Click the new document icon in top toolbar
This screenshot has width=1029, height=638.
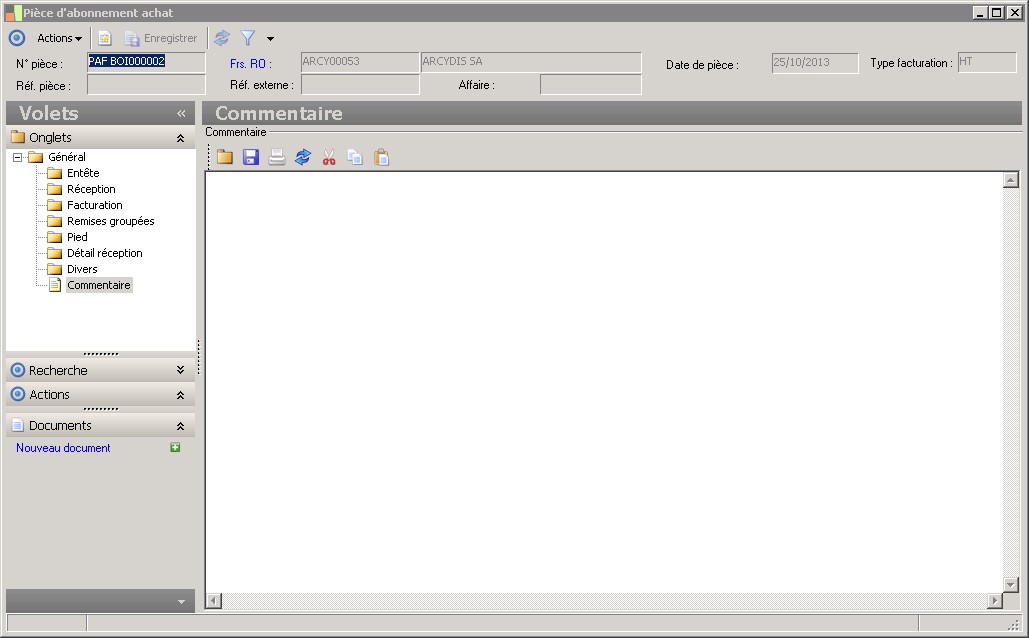coord(104,38)
